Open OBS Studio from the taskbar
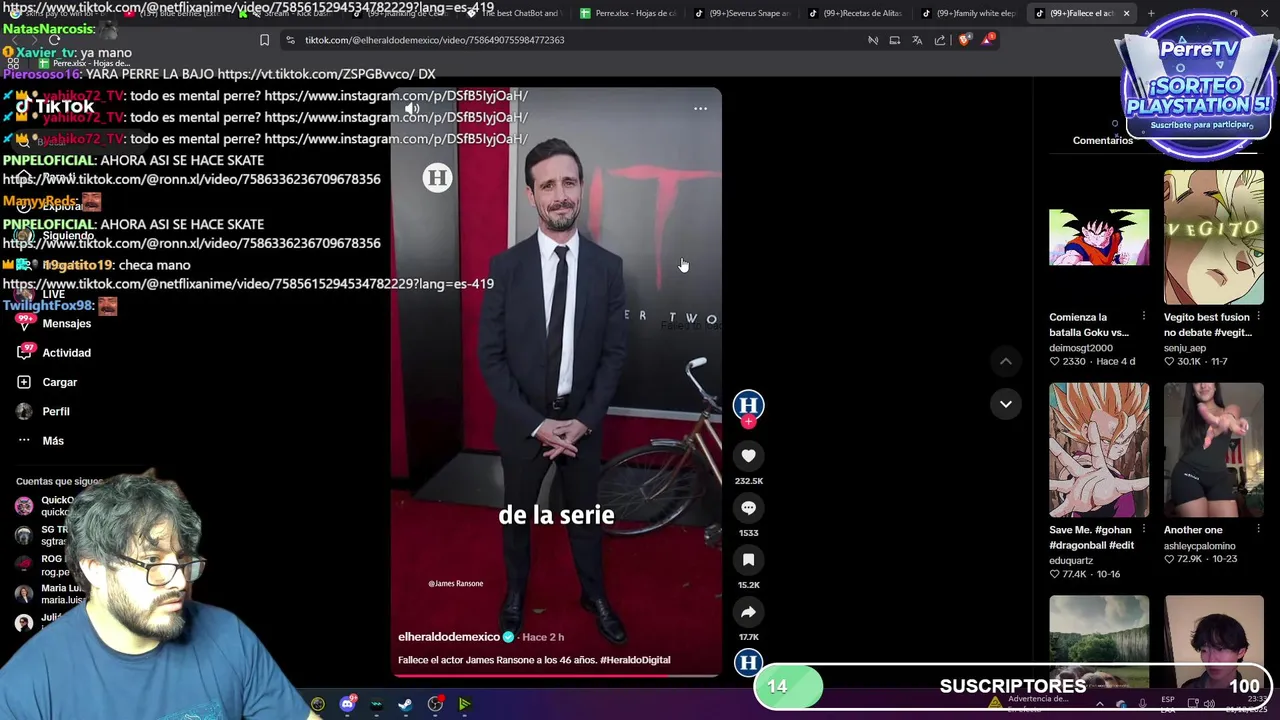Screen dimensions: 1280x720 click(x=435, y=704)
